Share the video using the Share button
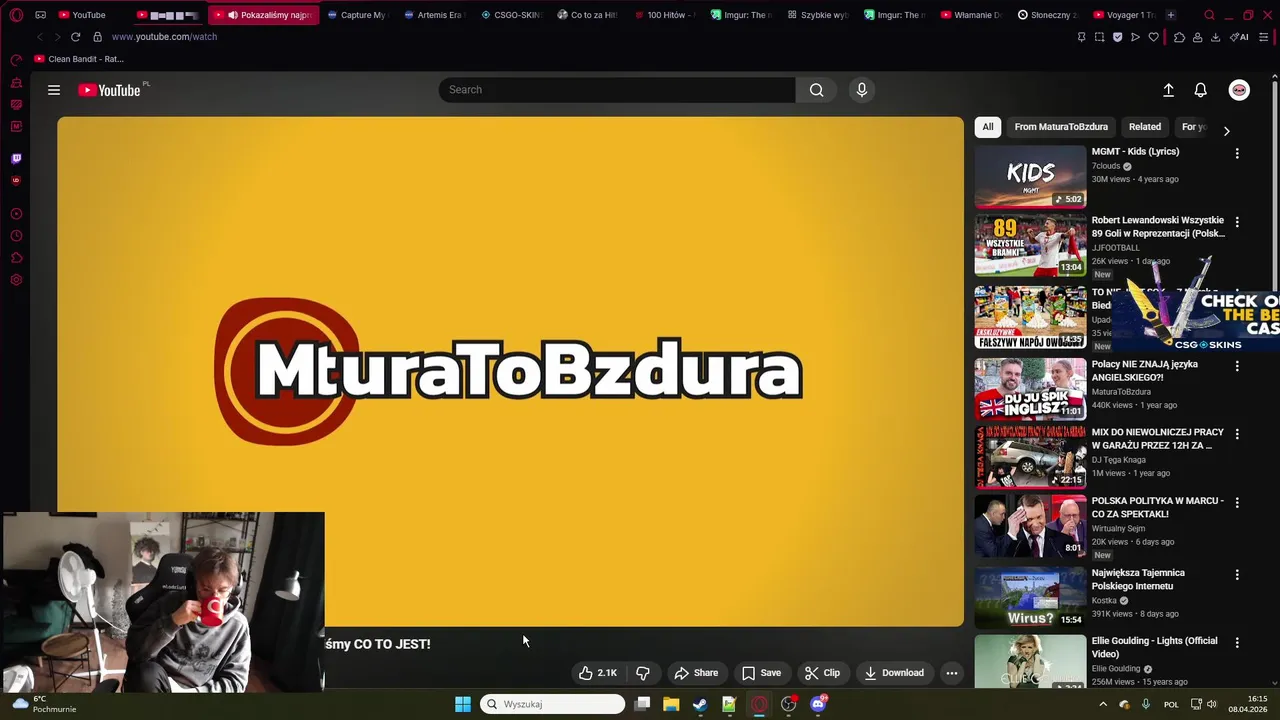This screenshot has width=1280, height=720. pos(696,673)
